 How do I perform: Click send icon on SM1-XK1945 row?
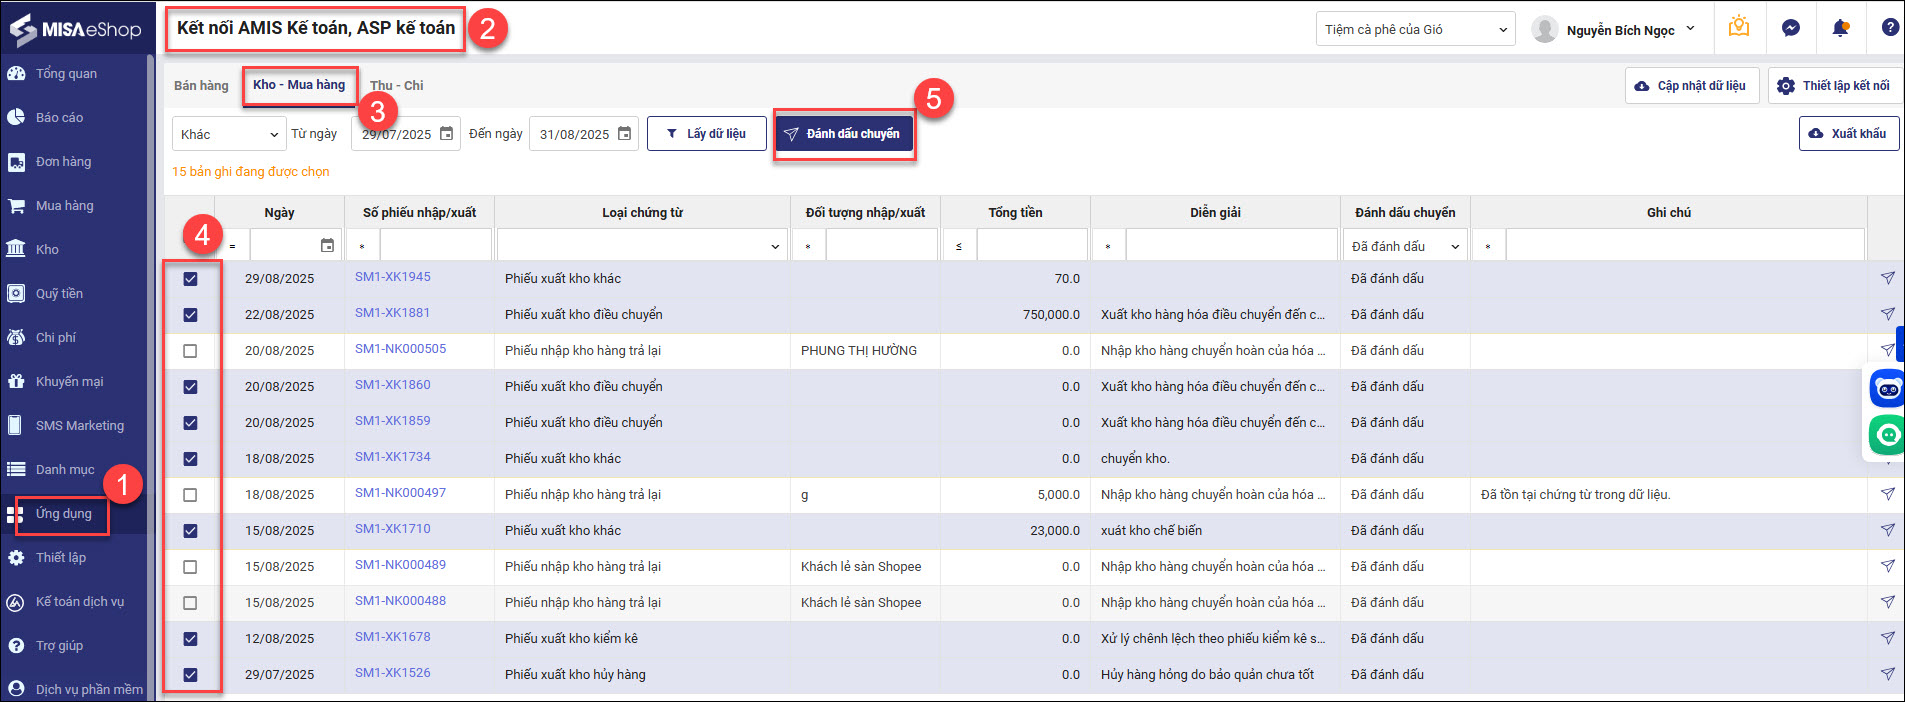1887,278
